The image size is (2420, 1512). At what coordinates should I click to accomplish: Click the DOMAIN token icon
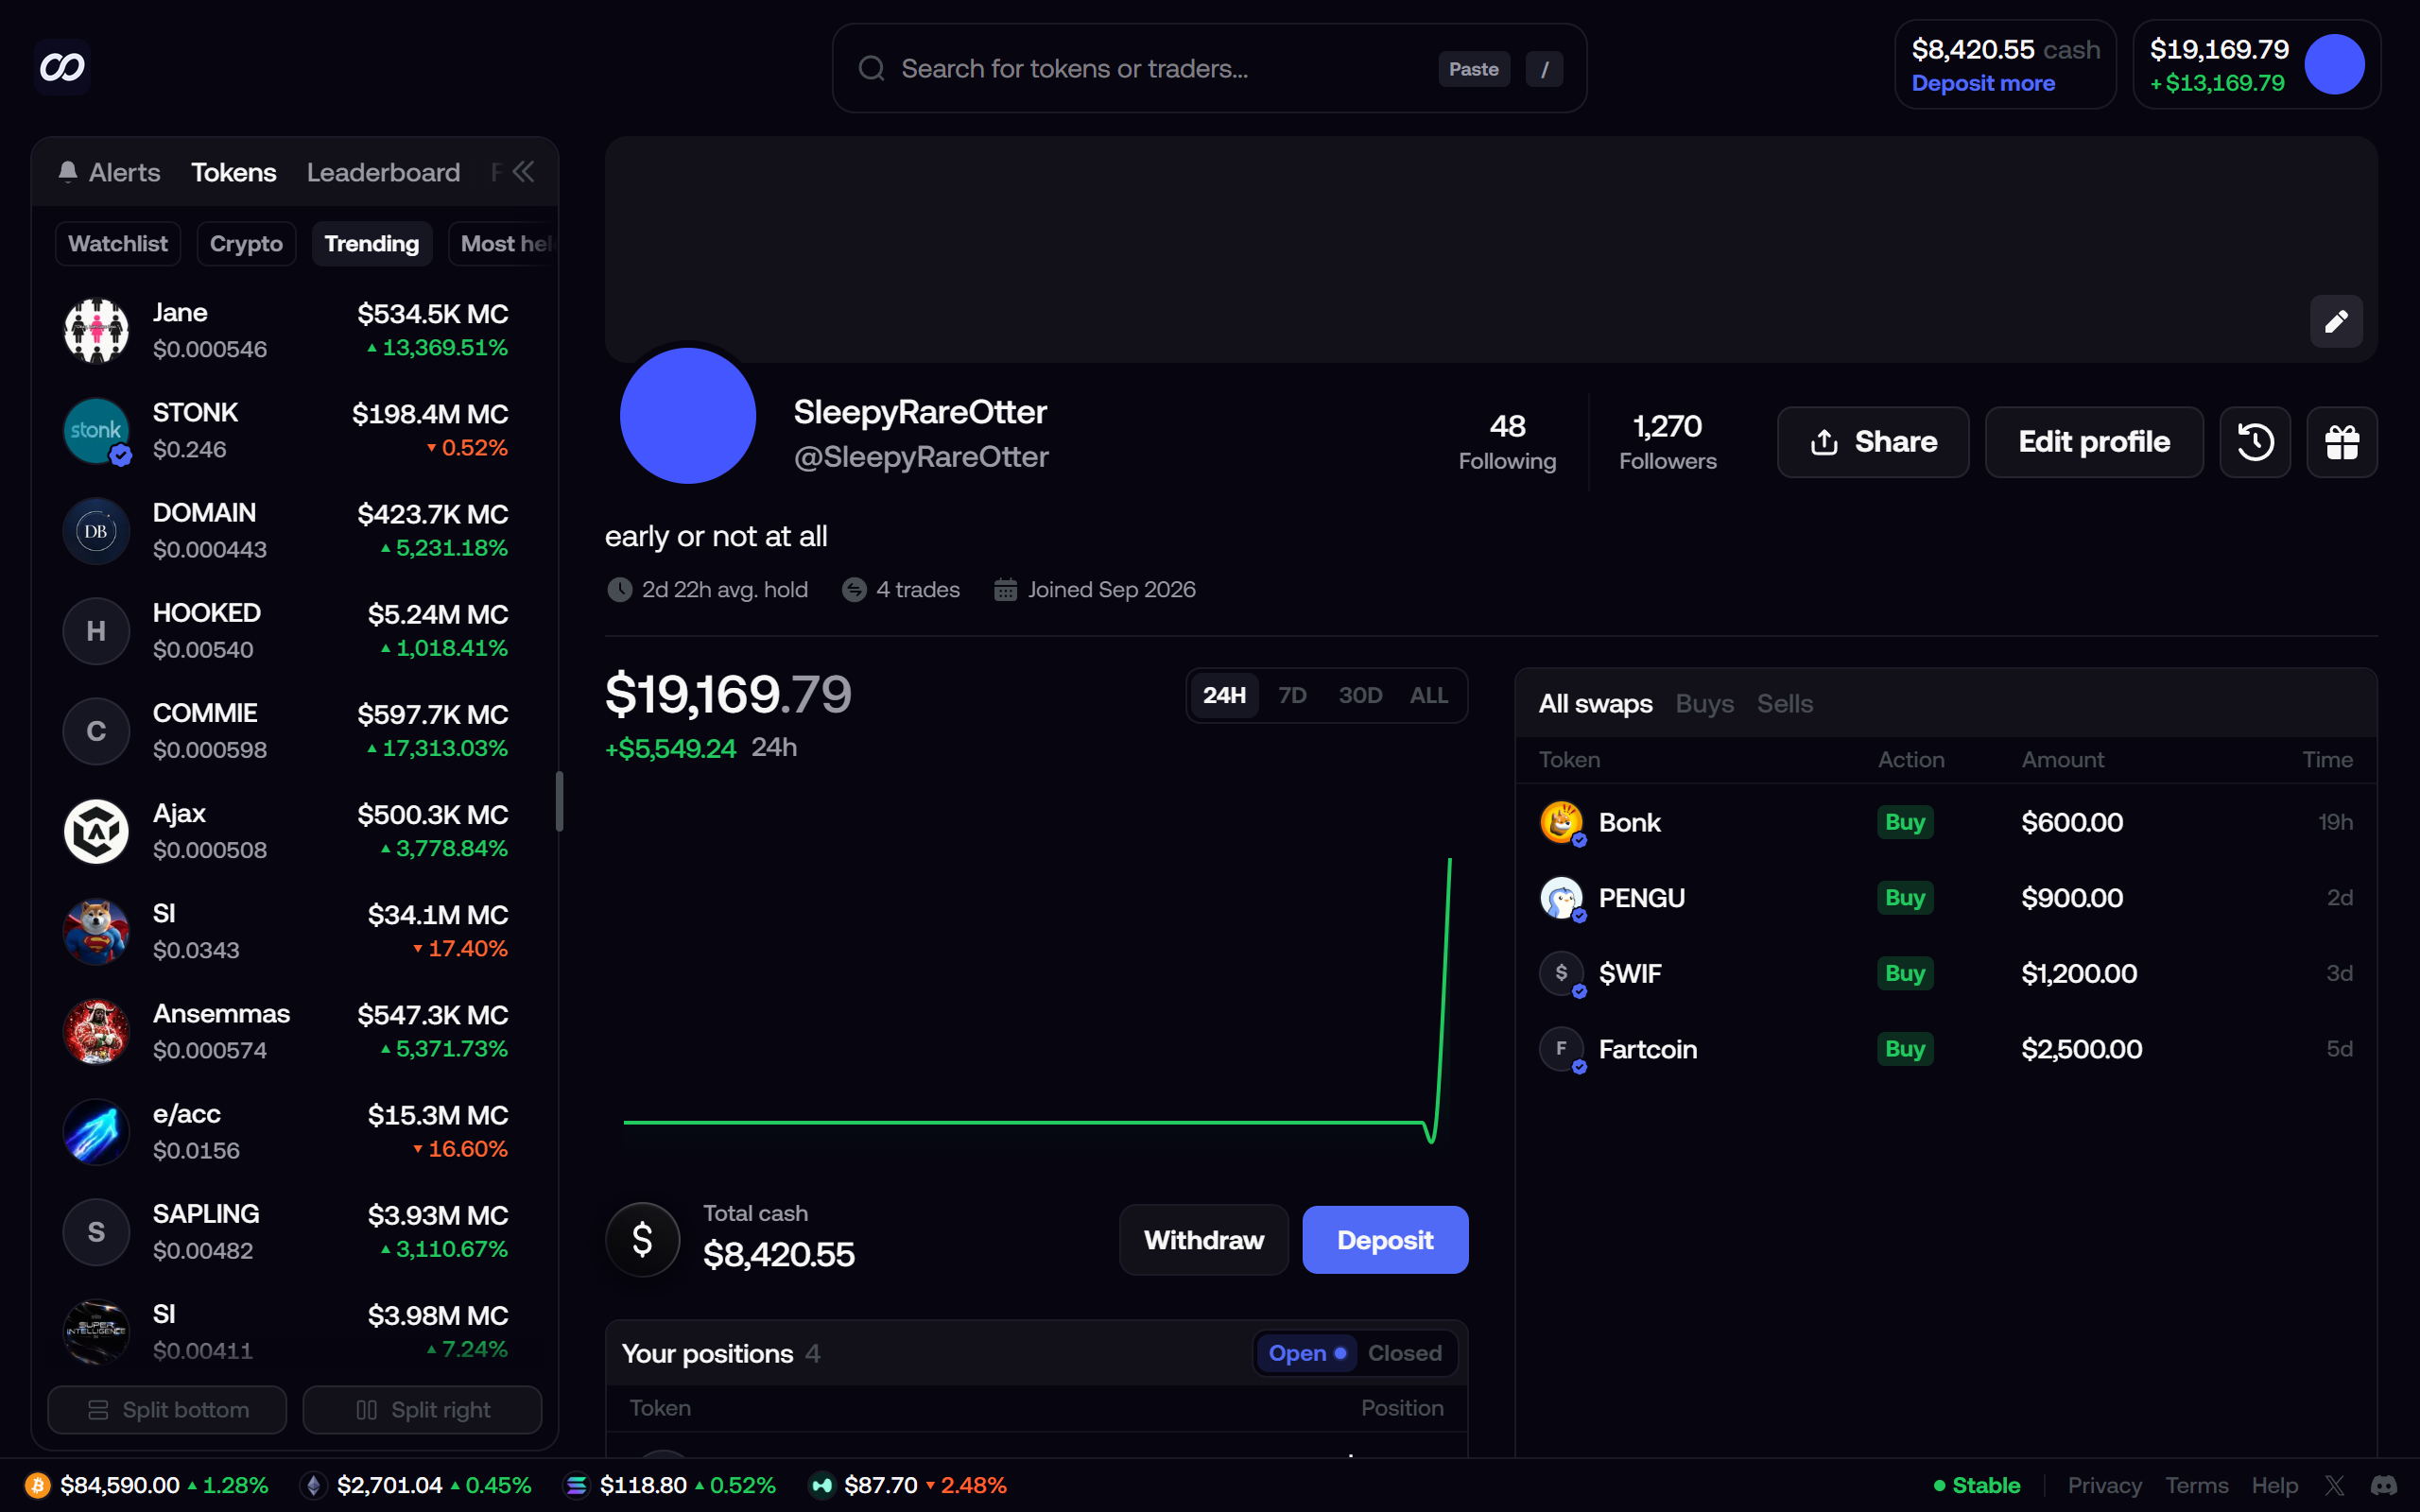(96, 531)
